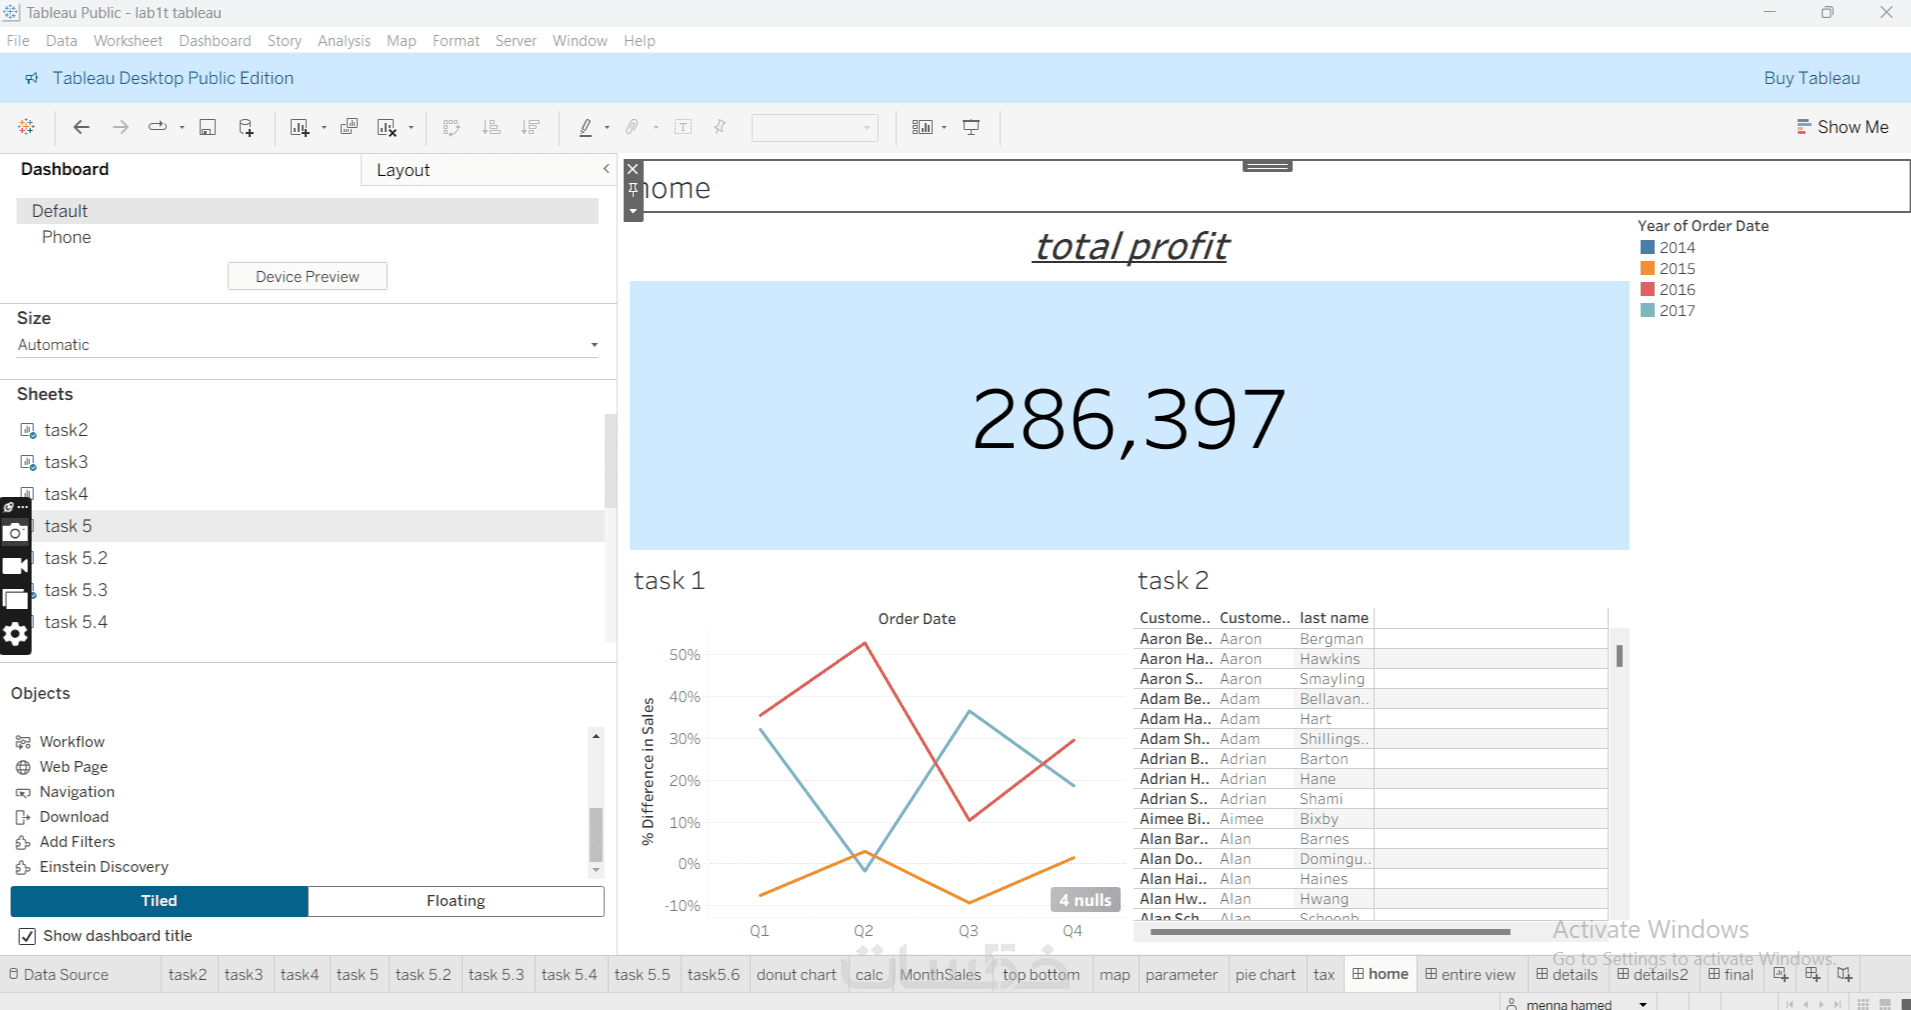Click the Sort Ascending toolbar icon
This screenshot has height=1010, width=1911.
tap(491, 127)
